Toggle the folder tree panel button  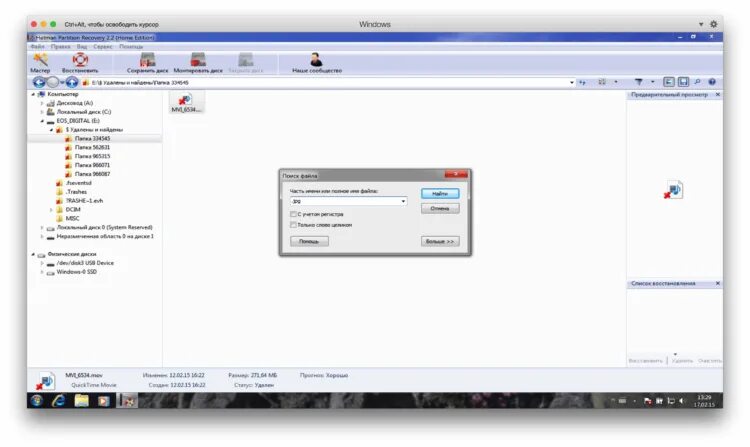tap(669, 82)
